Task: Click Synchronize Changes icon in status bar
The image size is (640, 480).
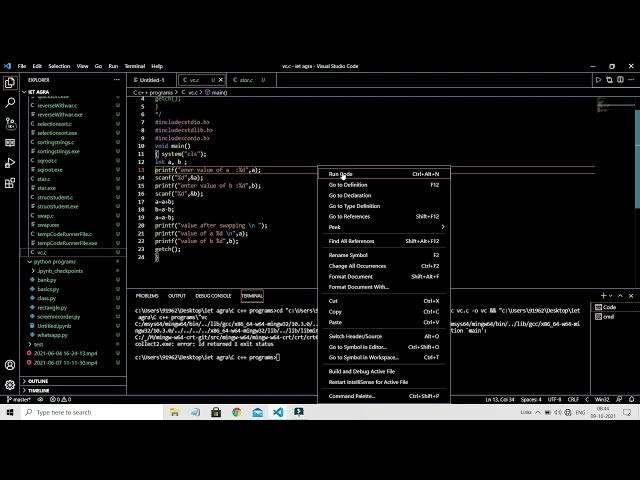Action: [40, 399]
